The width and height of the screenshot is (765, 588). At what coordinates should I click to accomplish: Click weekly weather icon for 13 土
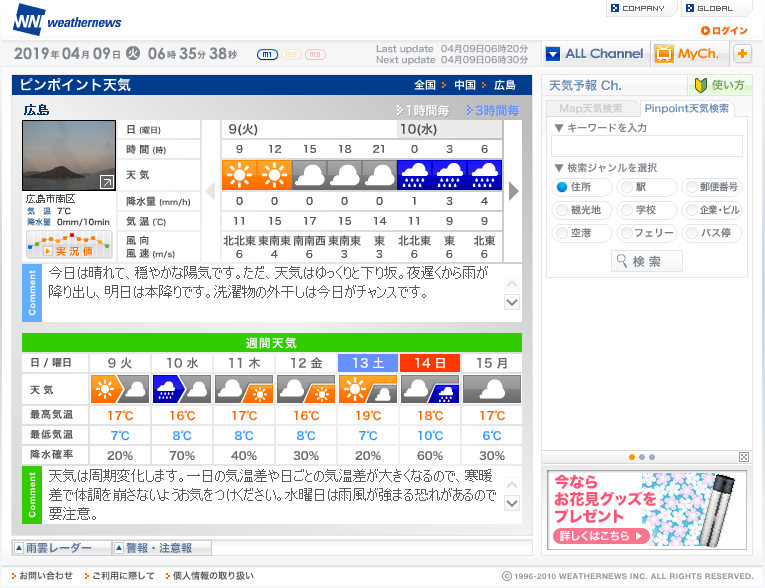point(368,389)
